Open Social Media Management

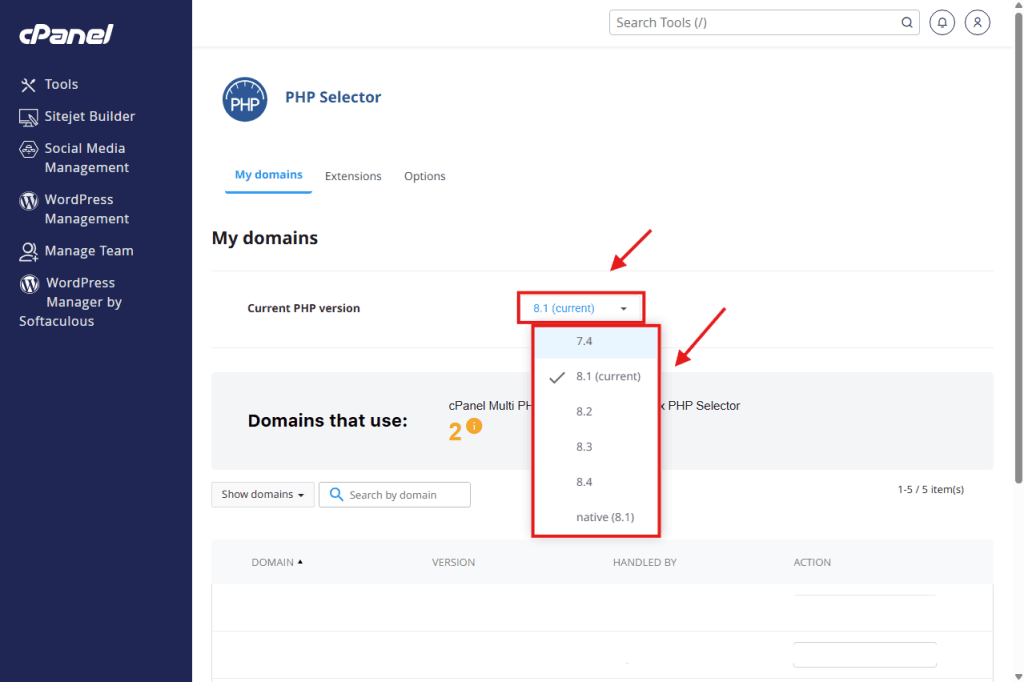[x=86, y=158]
